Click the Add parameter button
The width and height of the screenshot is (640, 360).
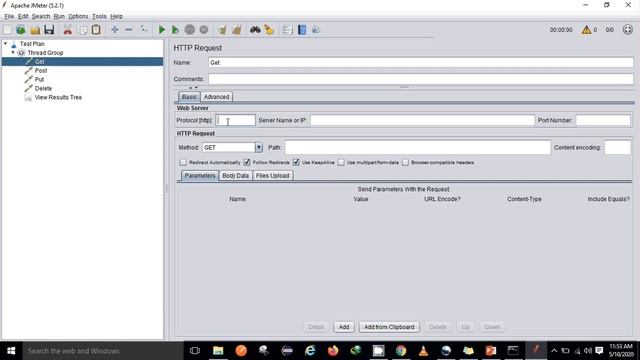(344, 327)
